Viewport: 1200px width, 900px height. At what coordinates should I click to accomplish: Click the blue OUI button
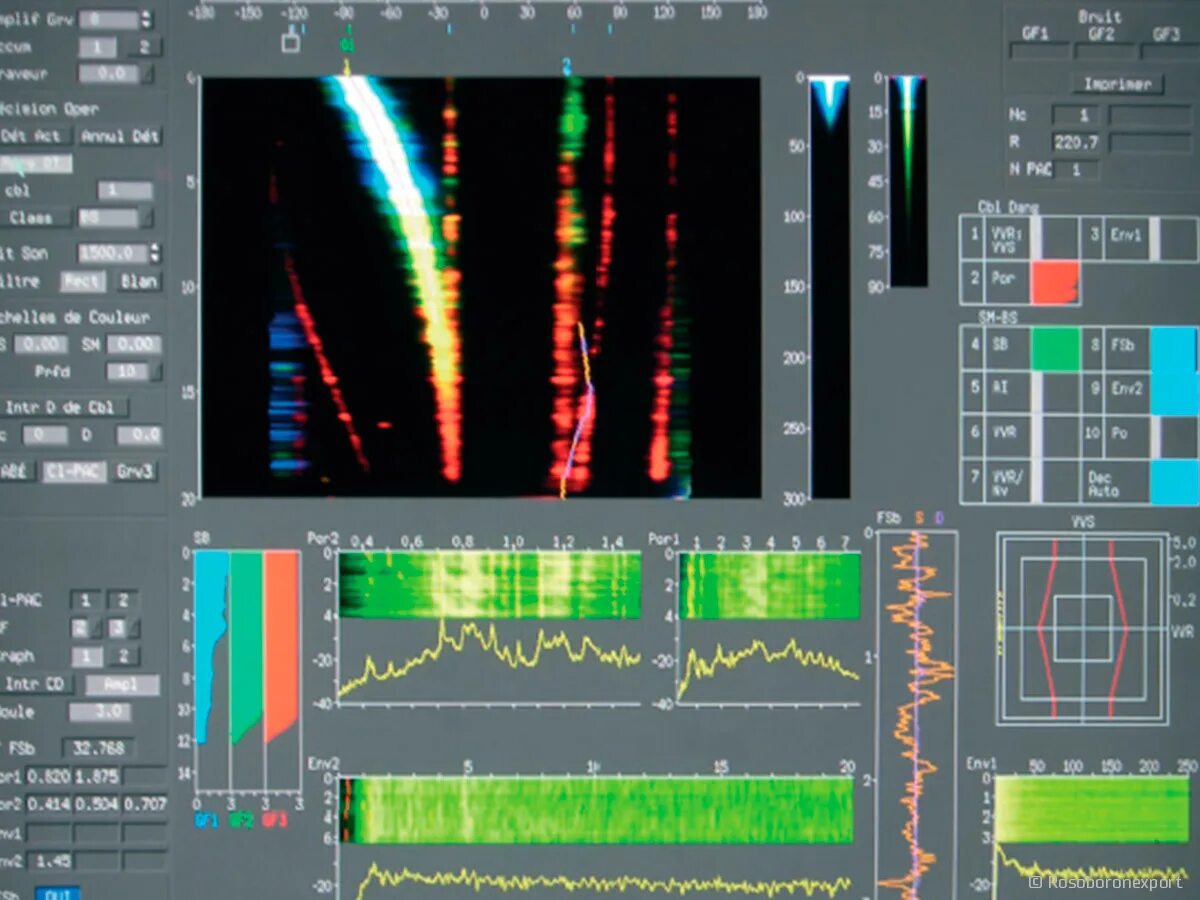pyautogui.click(x=58, y=893)
